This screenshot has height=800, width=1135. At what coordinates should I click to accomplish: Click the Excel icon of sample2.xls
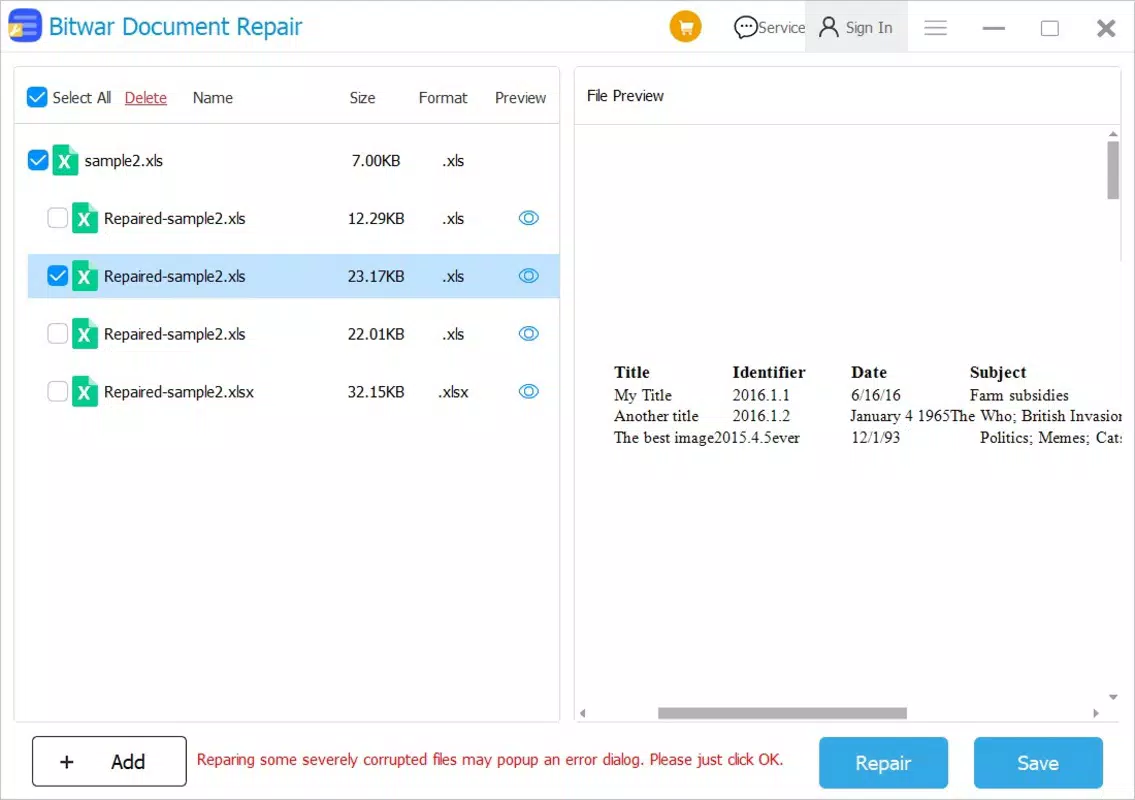click(65, 160)
